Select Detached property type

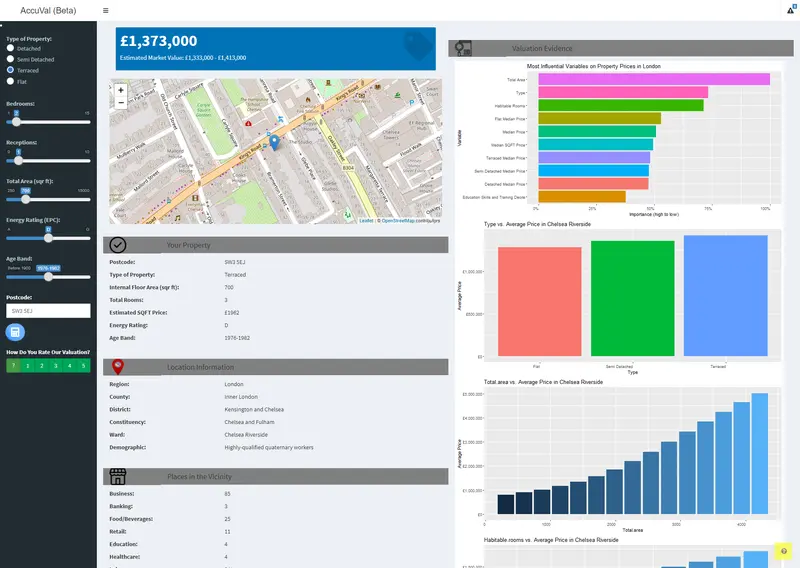click(10, 48)
